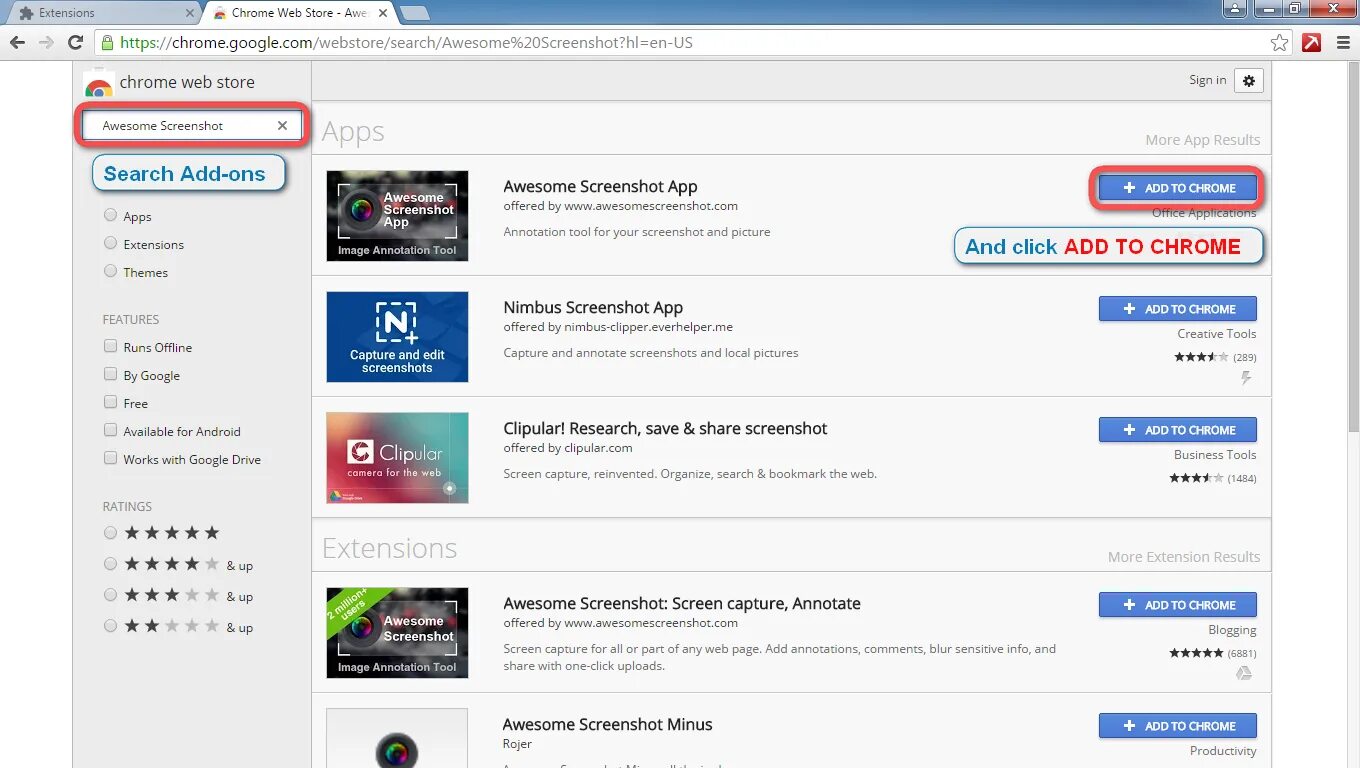The image size is (1360, 768).
Task: Click Sign in link
Action: point(1207,80)
